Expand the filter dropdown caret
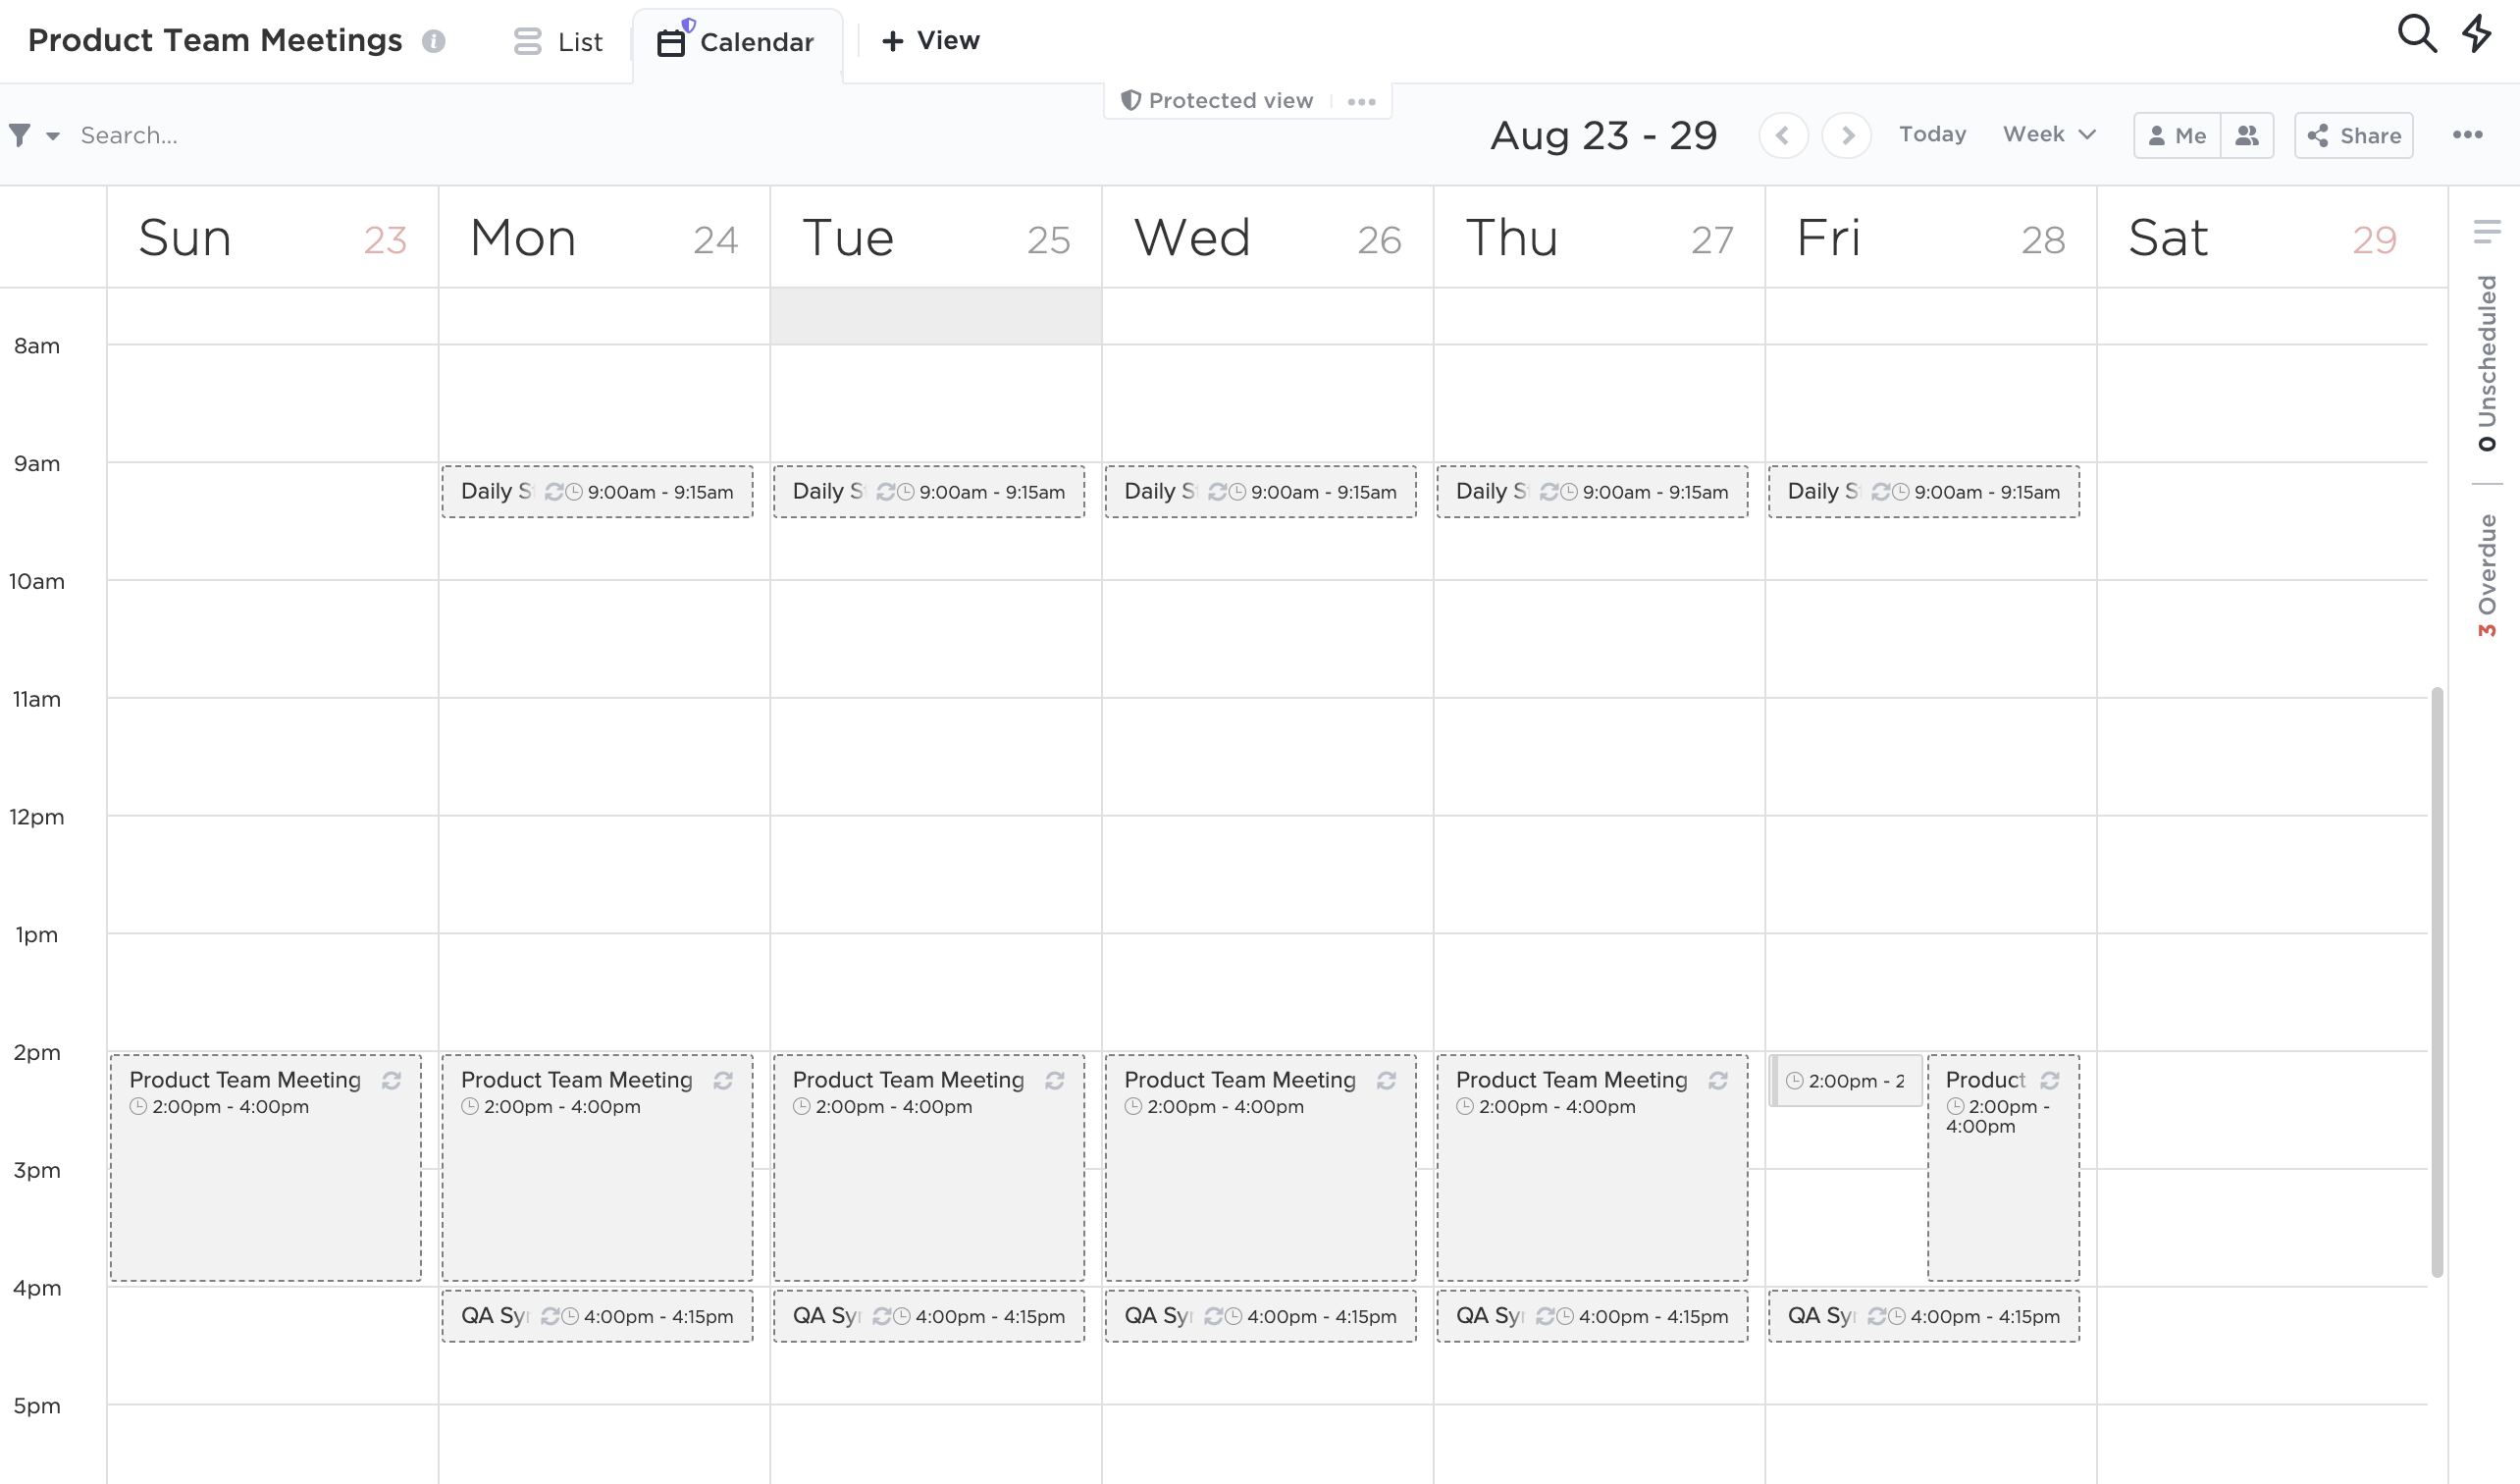This screenshot has width=2520, height=1484. coord(53,136)
